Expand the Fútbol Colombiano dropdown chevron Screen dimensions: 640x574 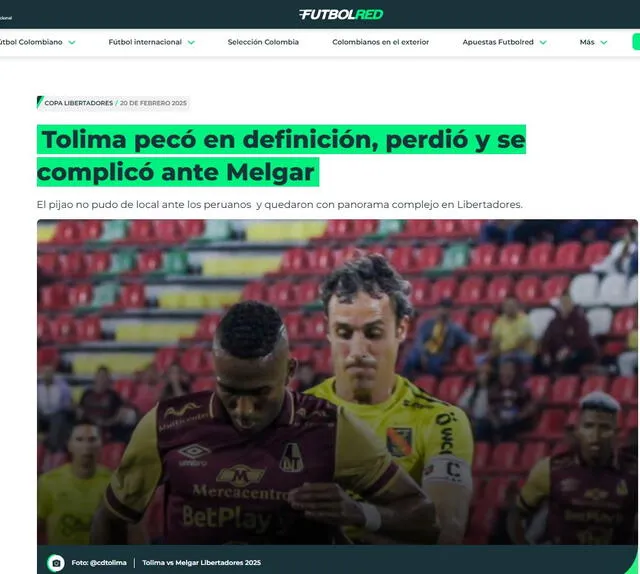tap(72, 42)
